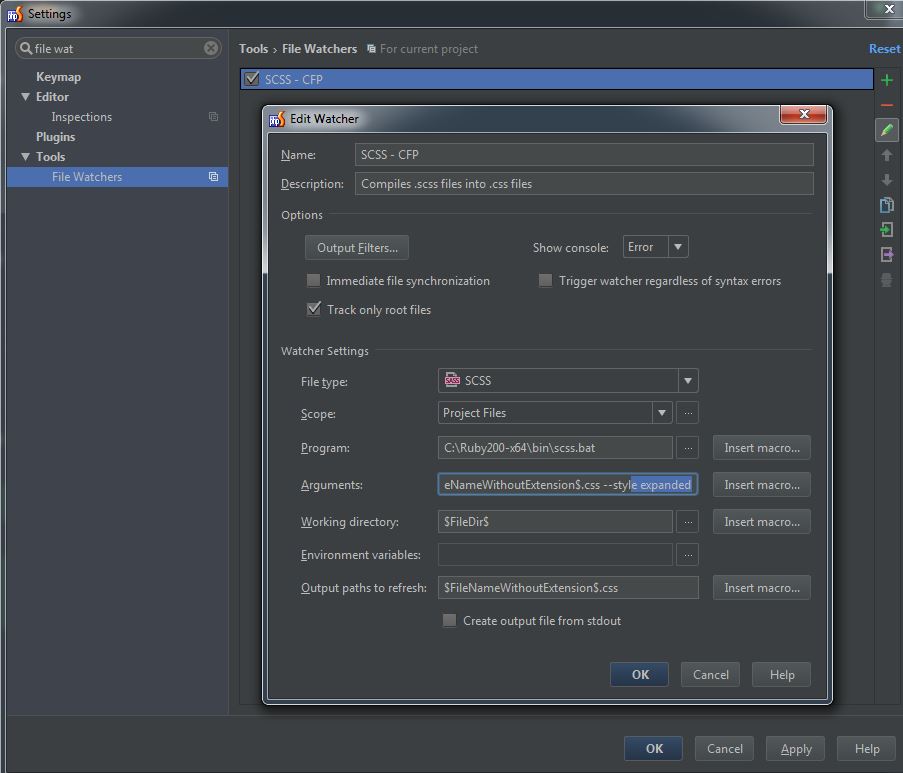Click the export watcher icon

[x=886, y=255]
